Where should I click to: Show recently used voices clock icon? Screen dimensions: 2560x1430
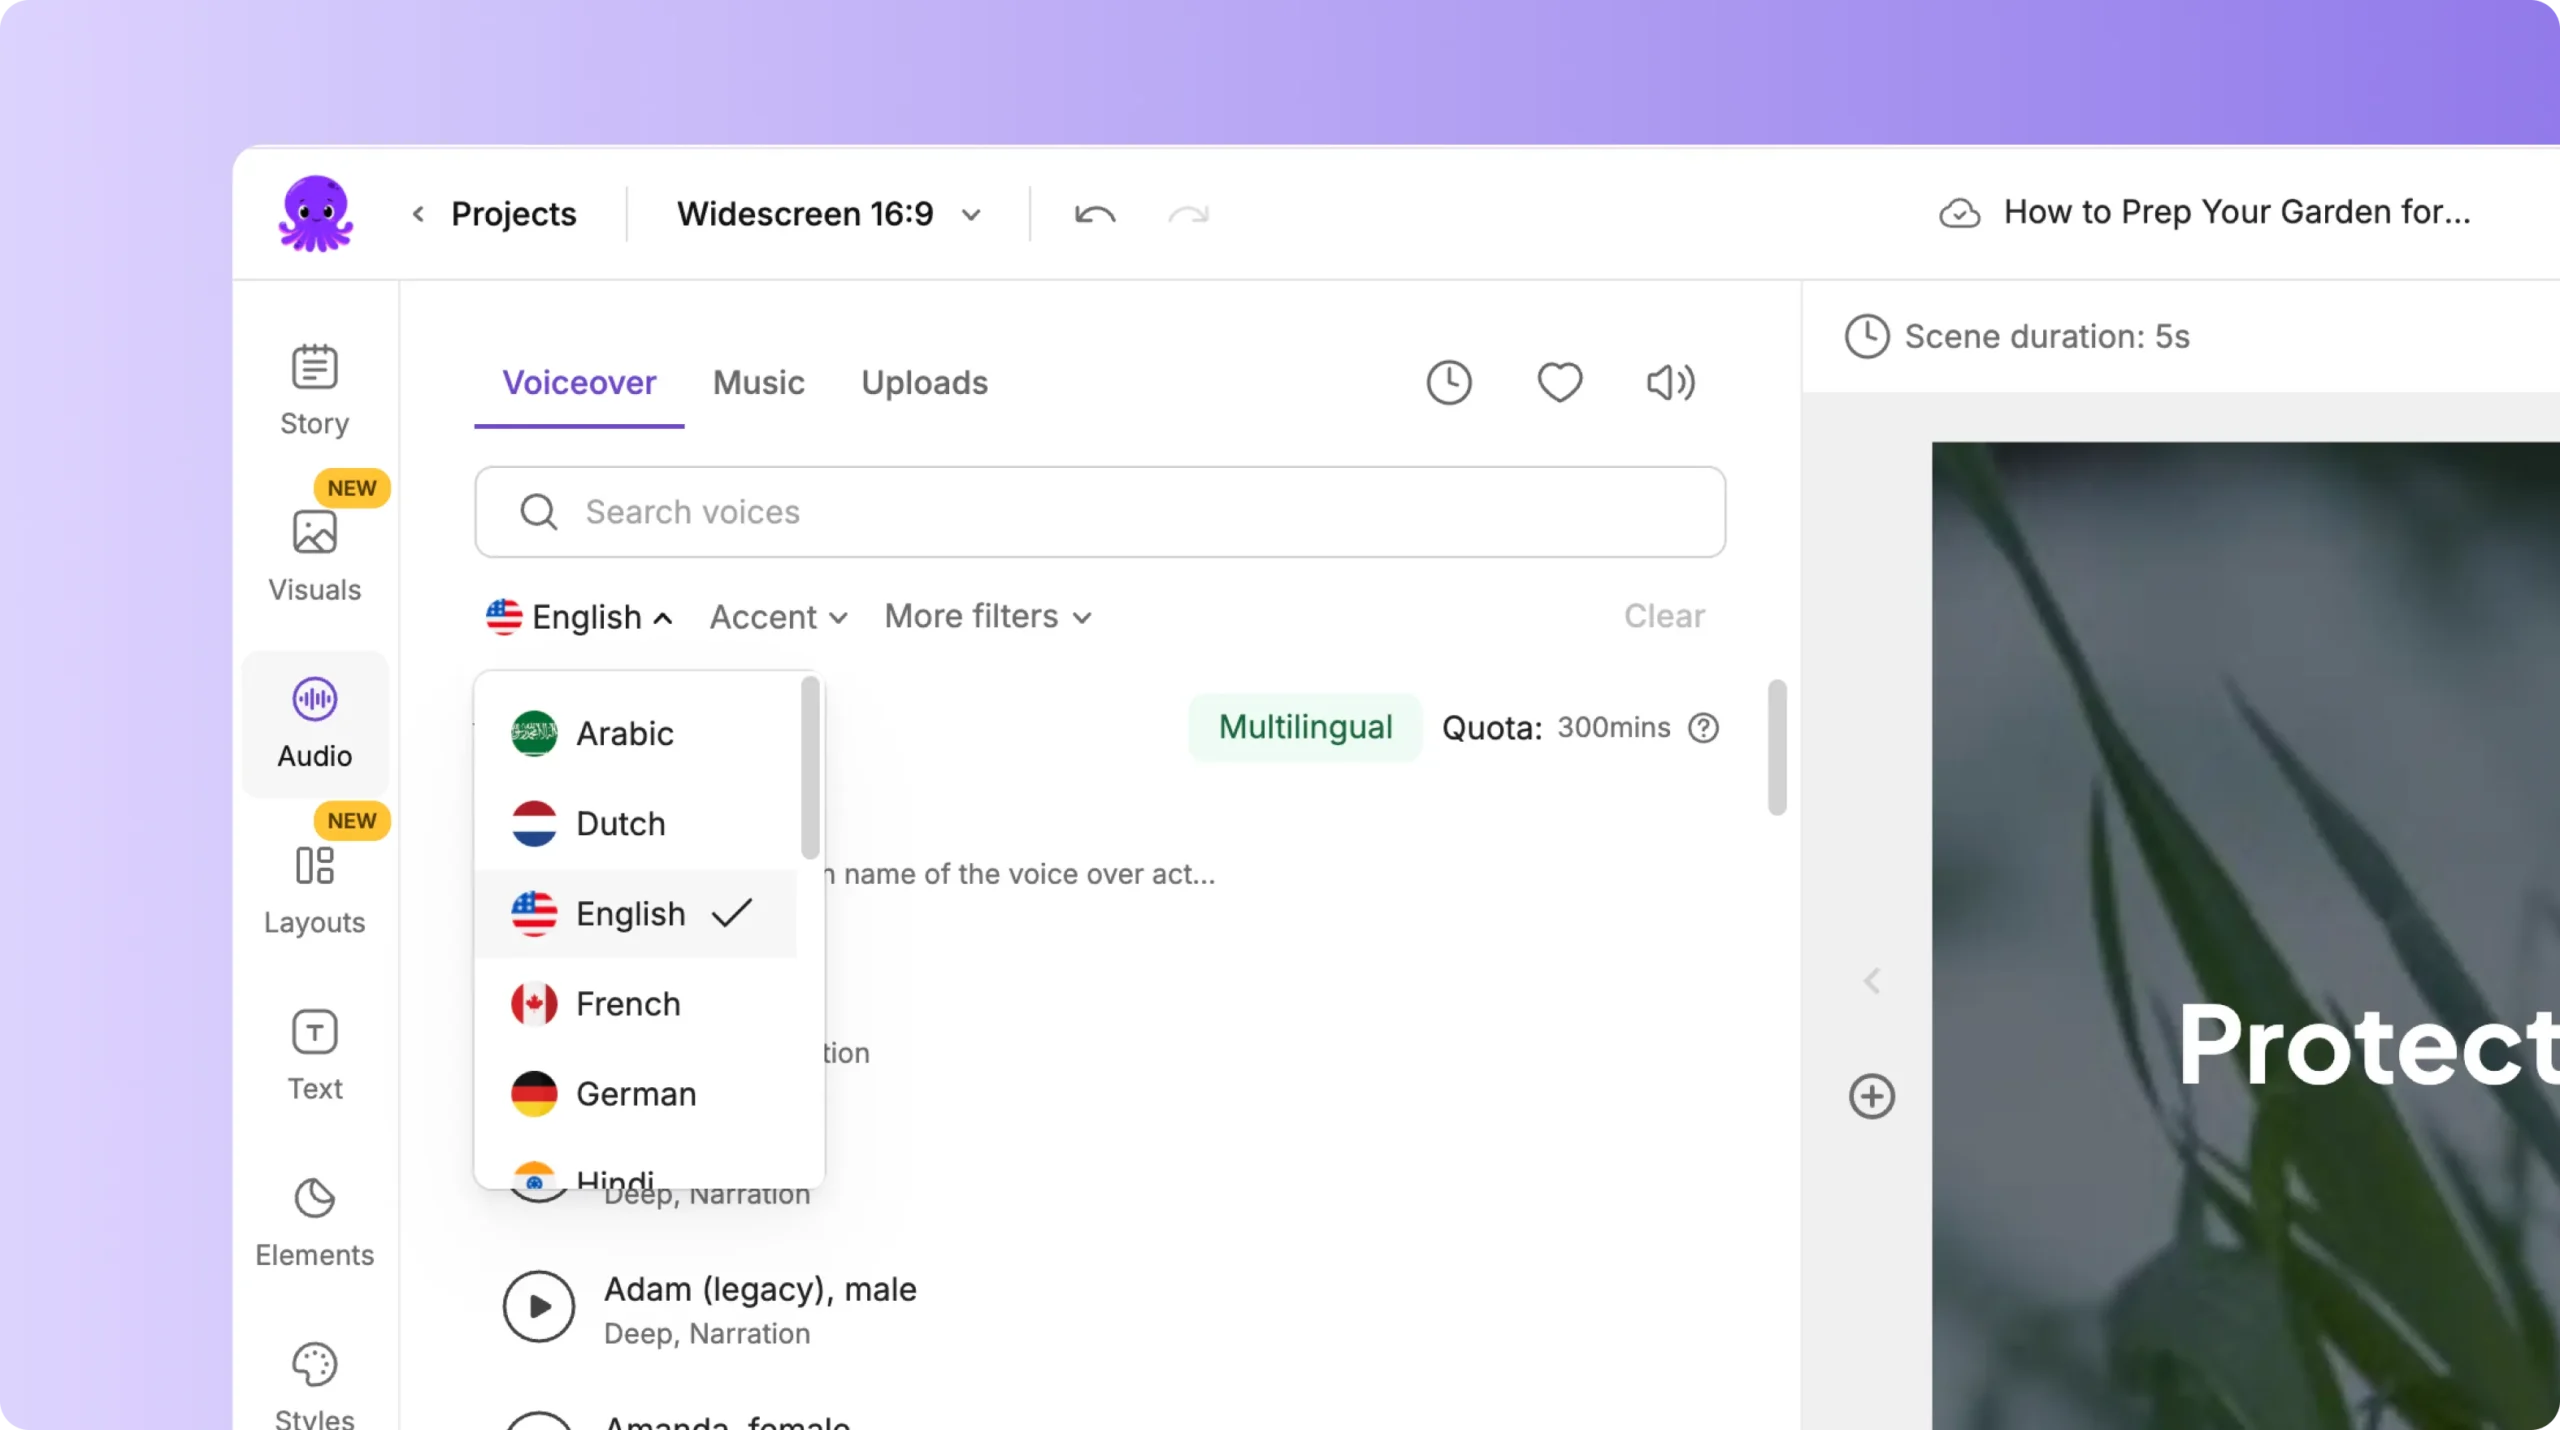[x=1448, y=382]
